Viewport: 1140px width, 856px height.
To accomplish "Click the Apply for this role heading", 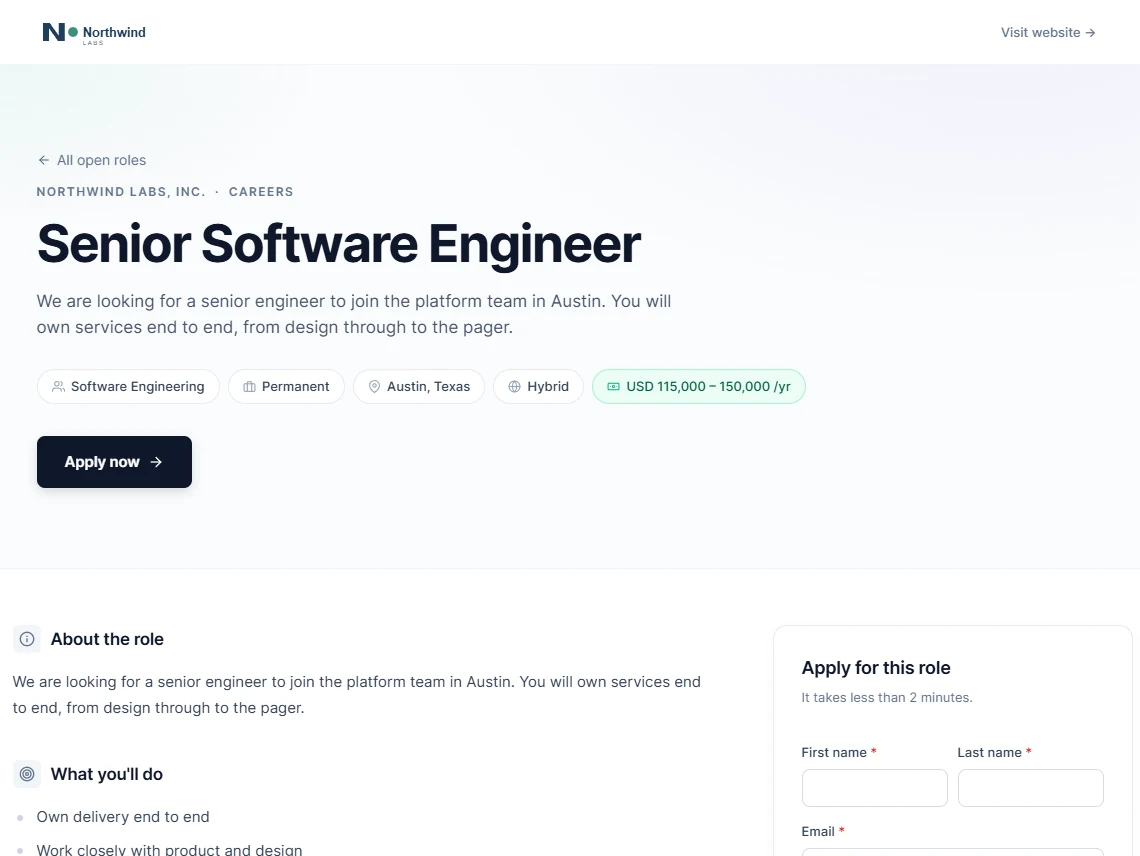I will click(x=876, y=668).
